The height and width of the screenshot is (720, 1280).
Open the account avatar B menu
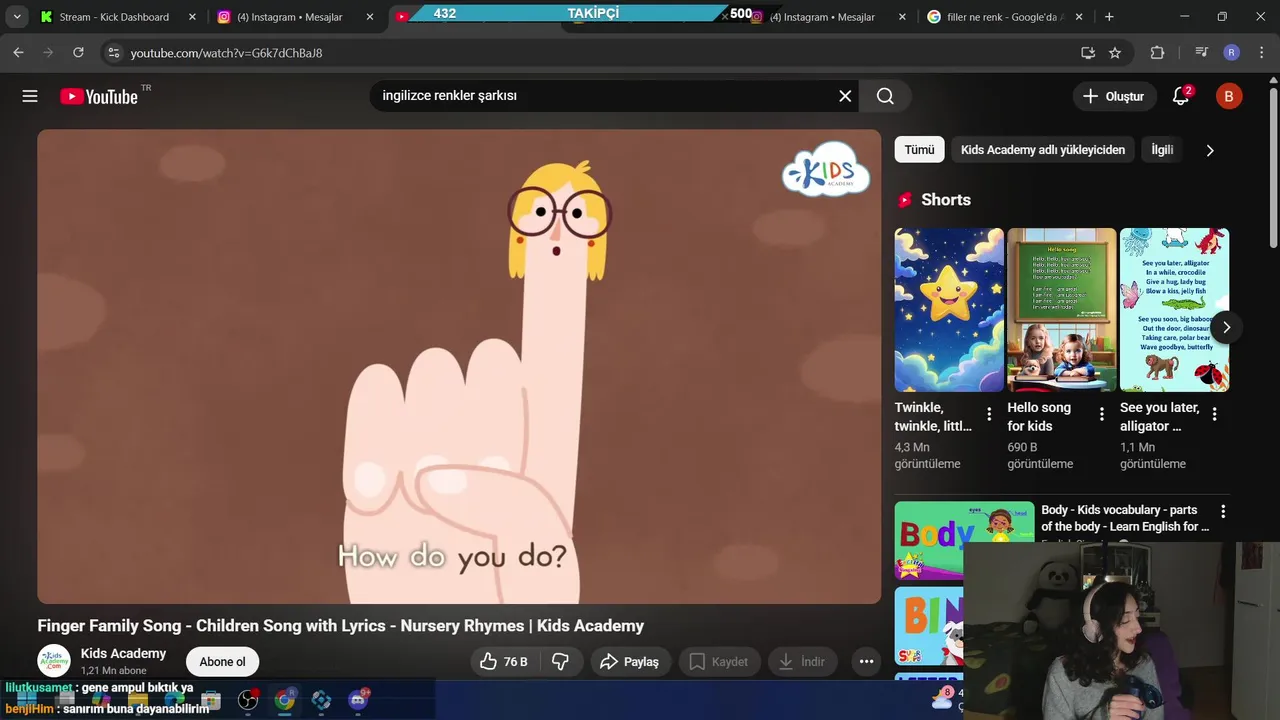1229,96
